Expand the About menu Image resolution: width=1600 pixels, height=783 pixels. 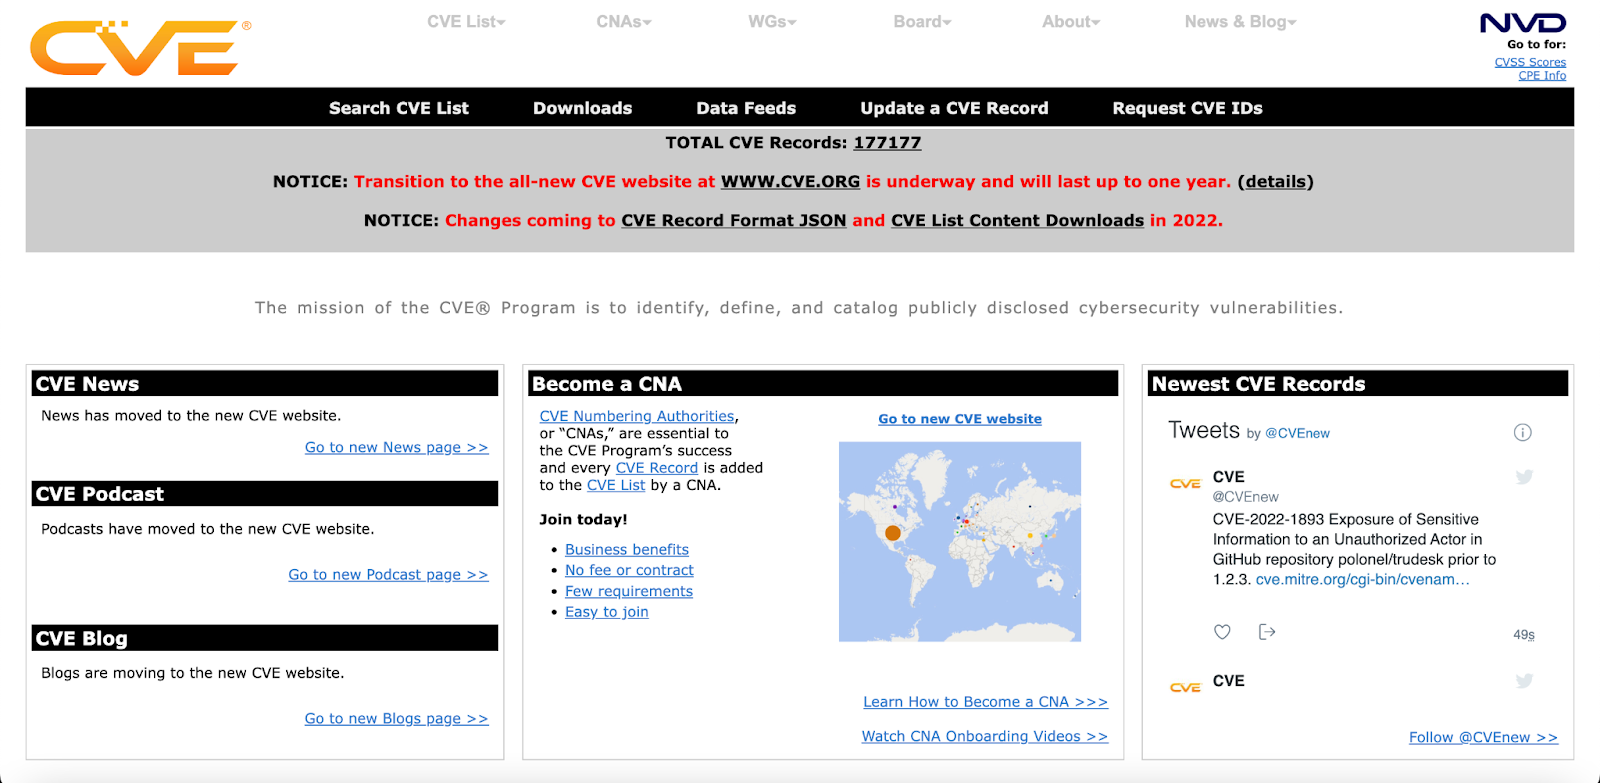(1071, 22)
